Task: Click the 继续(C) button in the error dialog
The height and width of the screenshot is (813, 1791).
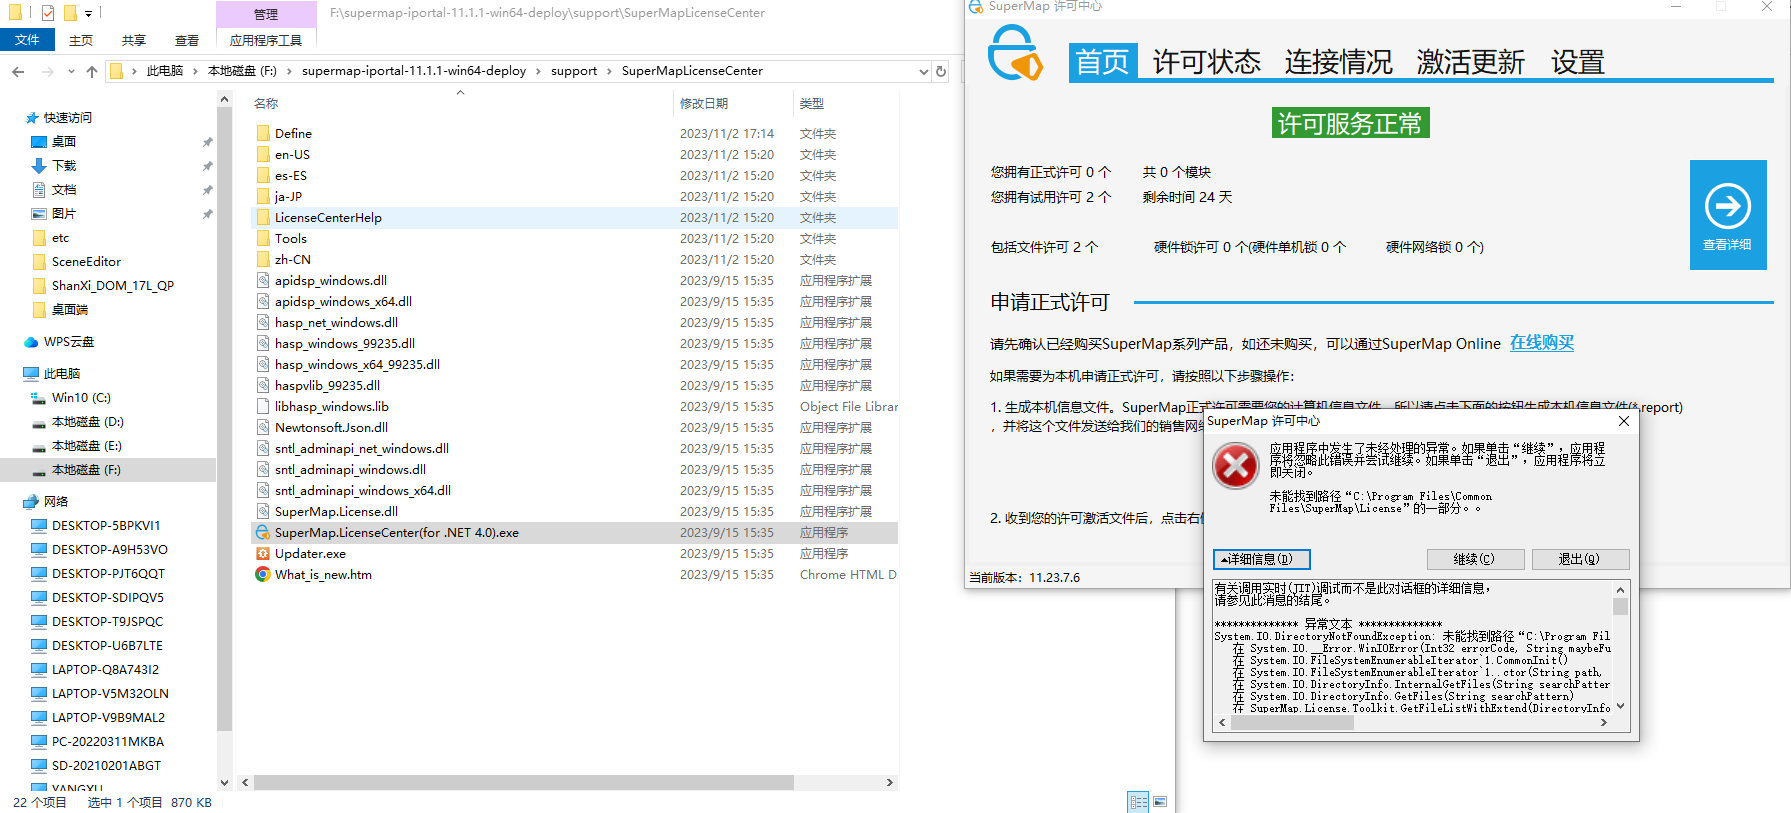Action: [1475, 559]
